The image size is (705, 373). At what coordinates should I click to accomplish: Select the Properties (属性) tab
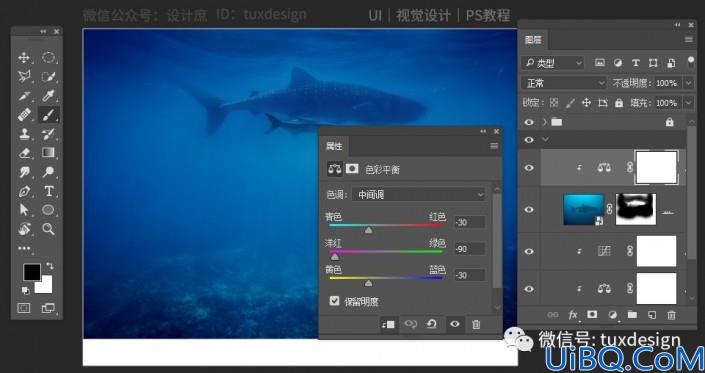coord(334,146)
